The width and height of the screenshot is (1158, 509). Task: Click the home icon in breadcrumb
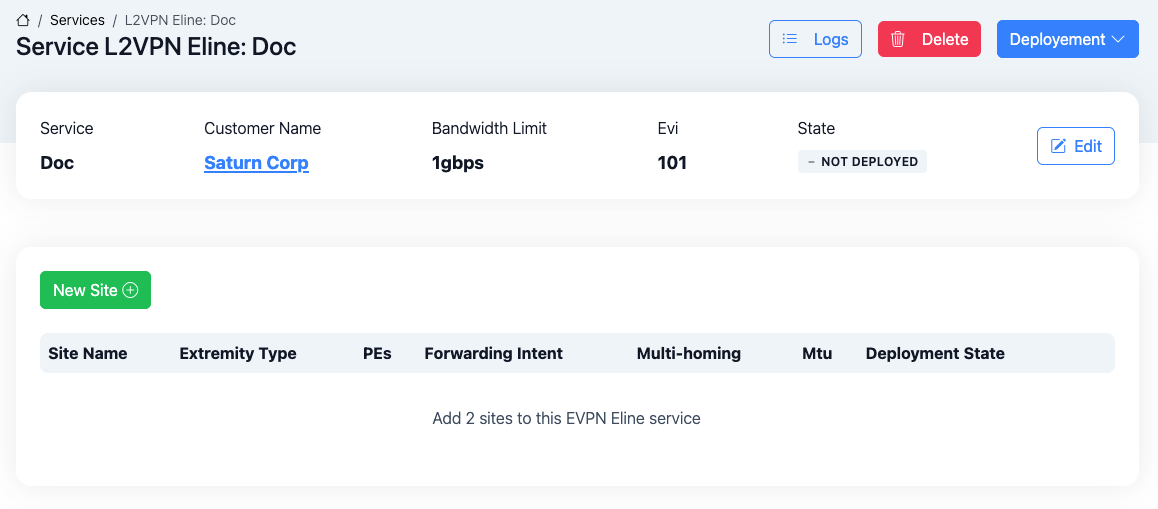(x=24, y=20)
